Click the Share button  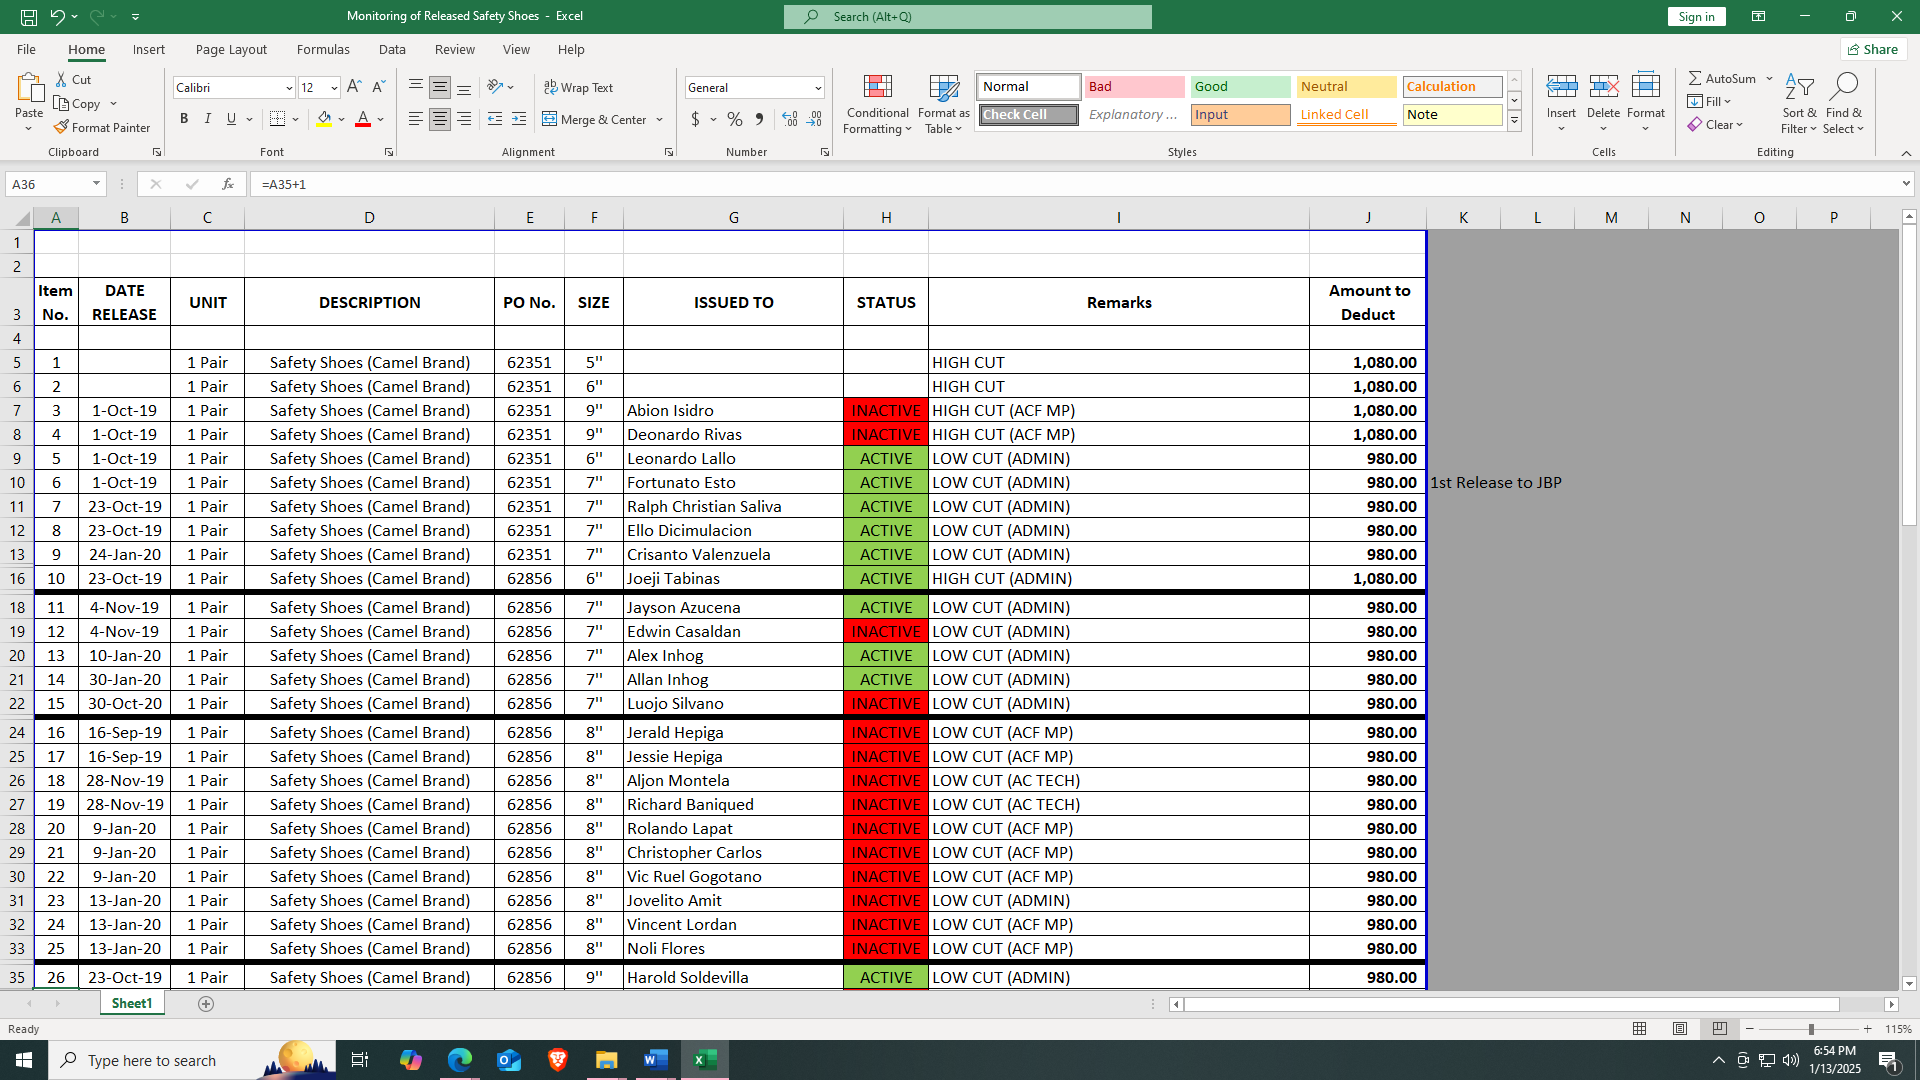point(1873,49)
